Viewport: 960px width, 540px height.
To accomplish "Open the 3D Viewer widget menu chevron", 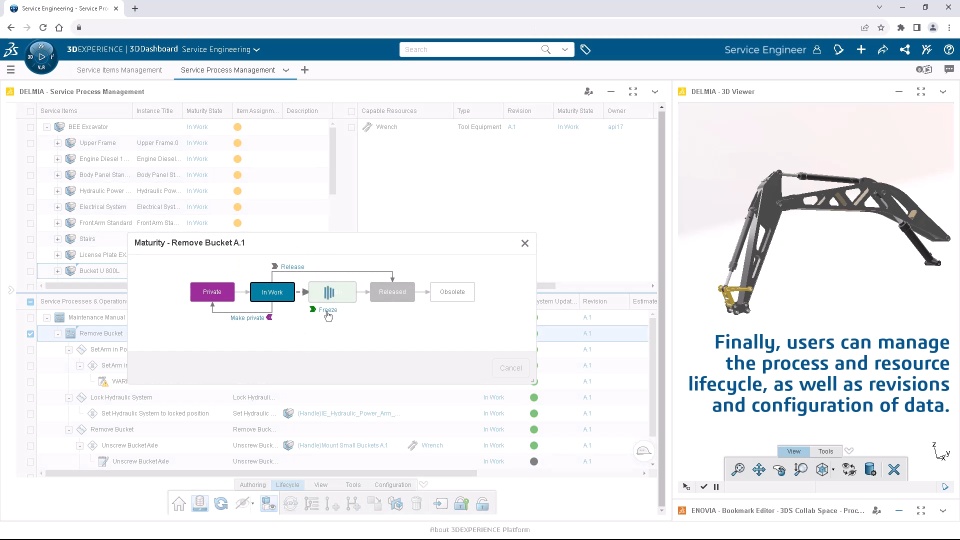I will (943, 91).
